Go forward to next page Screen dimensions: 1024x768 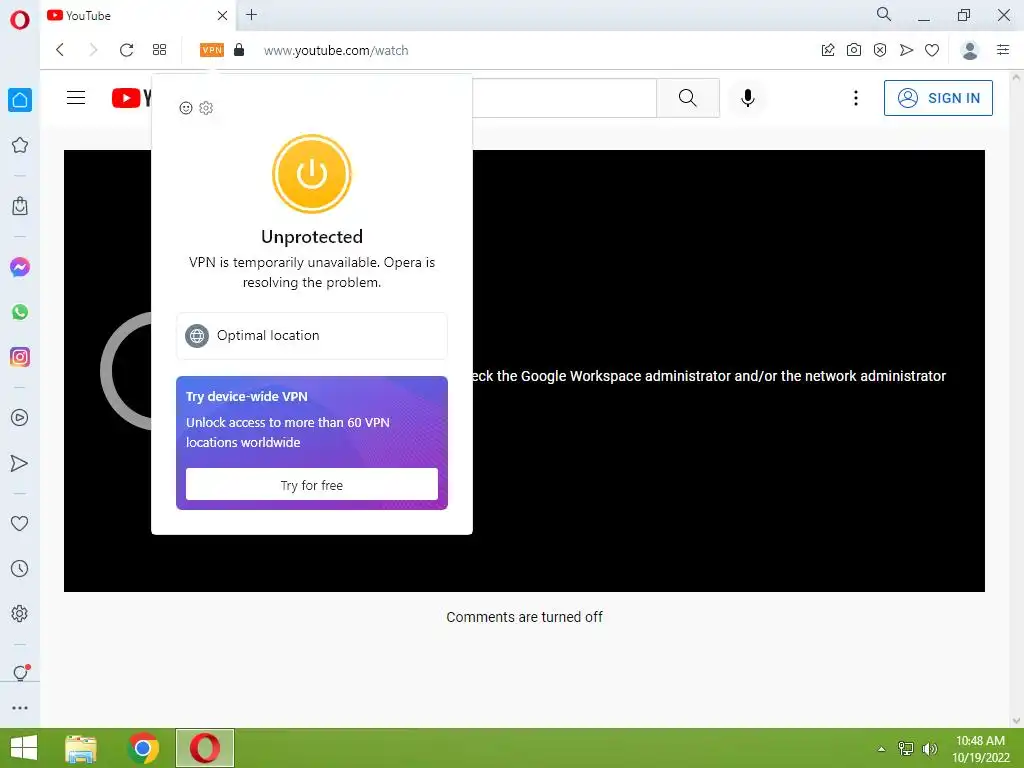click(93, 50)
